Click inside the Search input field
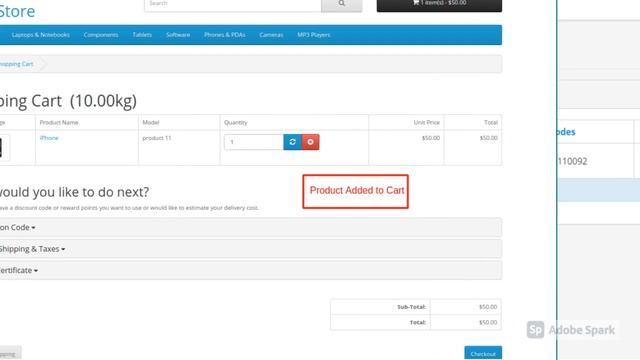This screenshot has width=640, height=360. [233, 4]
